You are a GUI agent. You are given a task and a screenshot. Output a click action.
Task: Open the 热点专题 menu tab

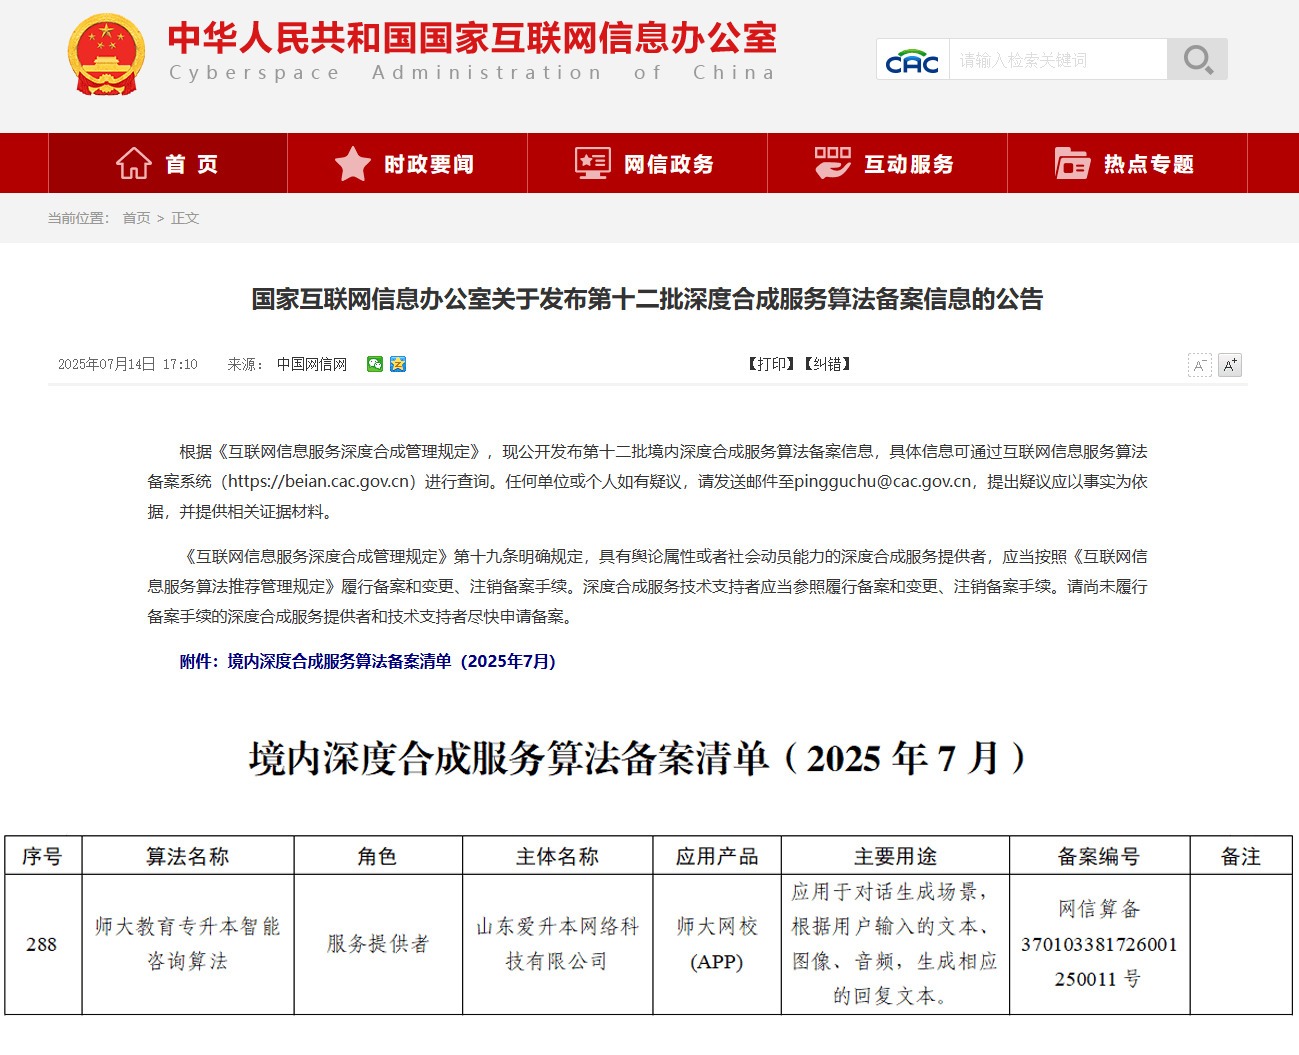pyautogui.click(x=1127, y=163)
